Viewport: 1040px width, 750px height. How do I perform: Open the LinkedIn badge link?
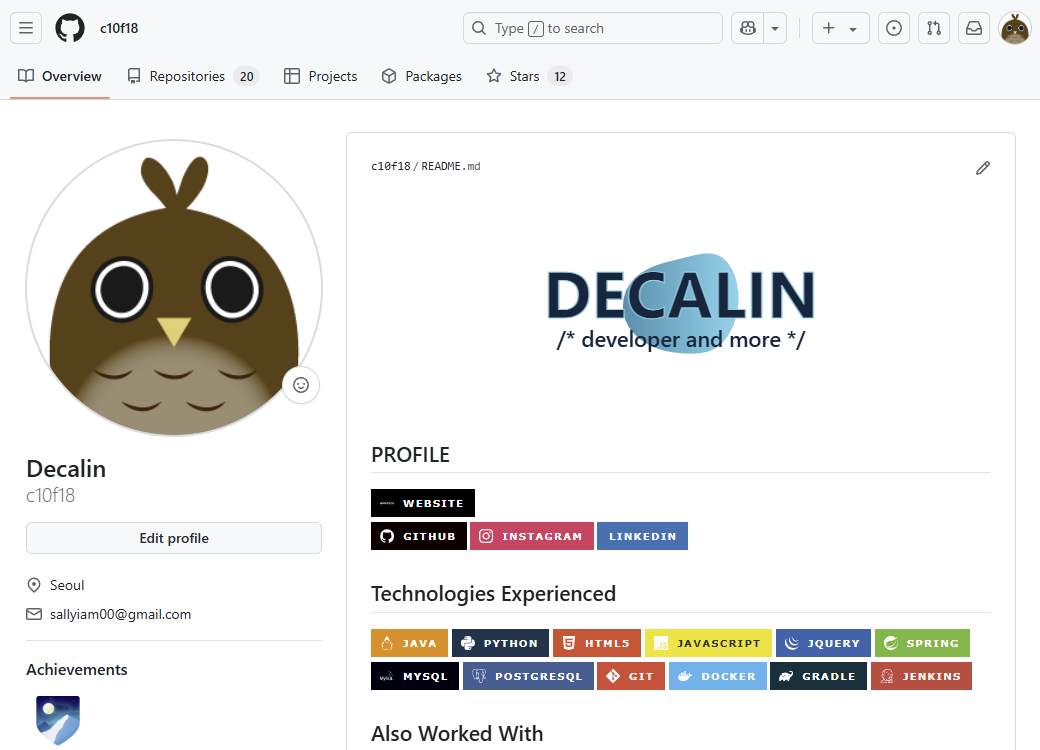(642, 536)
